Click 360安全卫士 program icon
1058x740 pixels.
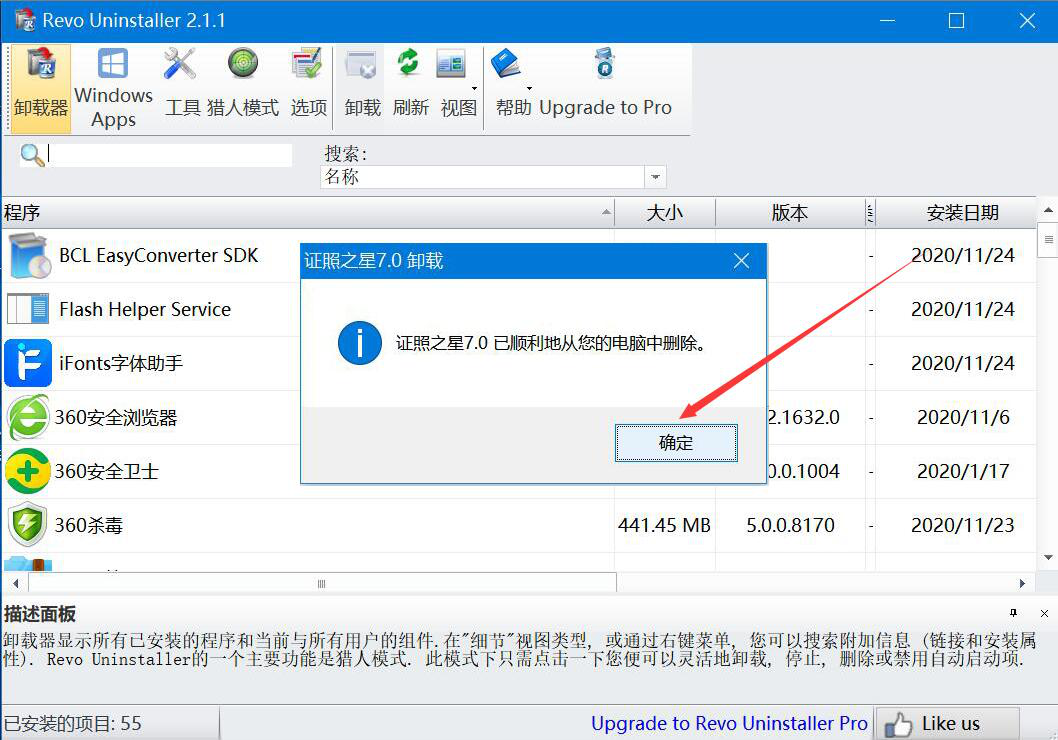[x=28, y=472]
